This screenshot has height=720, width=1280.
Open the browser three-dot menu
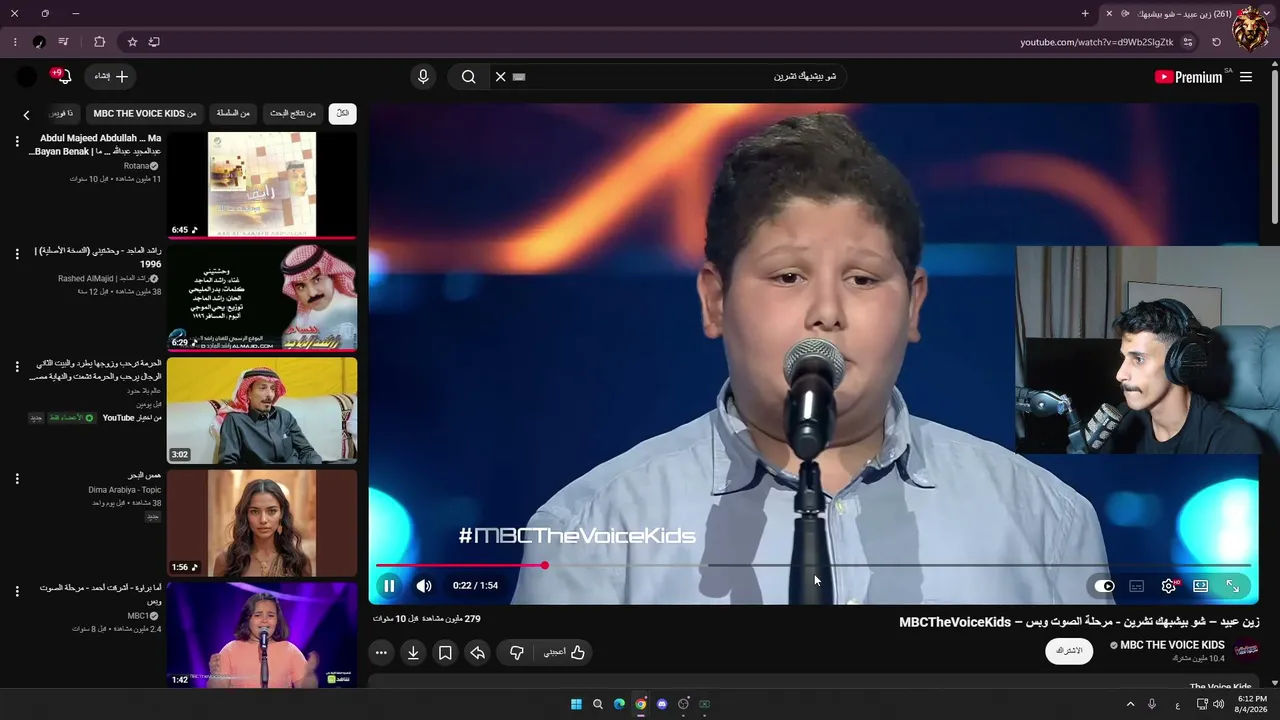pos(15,42)
